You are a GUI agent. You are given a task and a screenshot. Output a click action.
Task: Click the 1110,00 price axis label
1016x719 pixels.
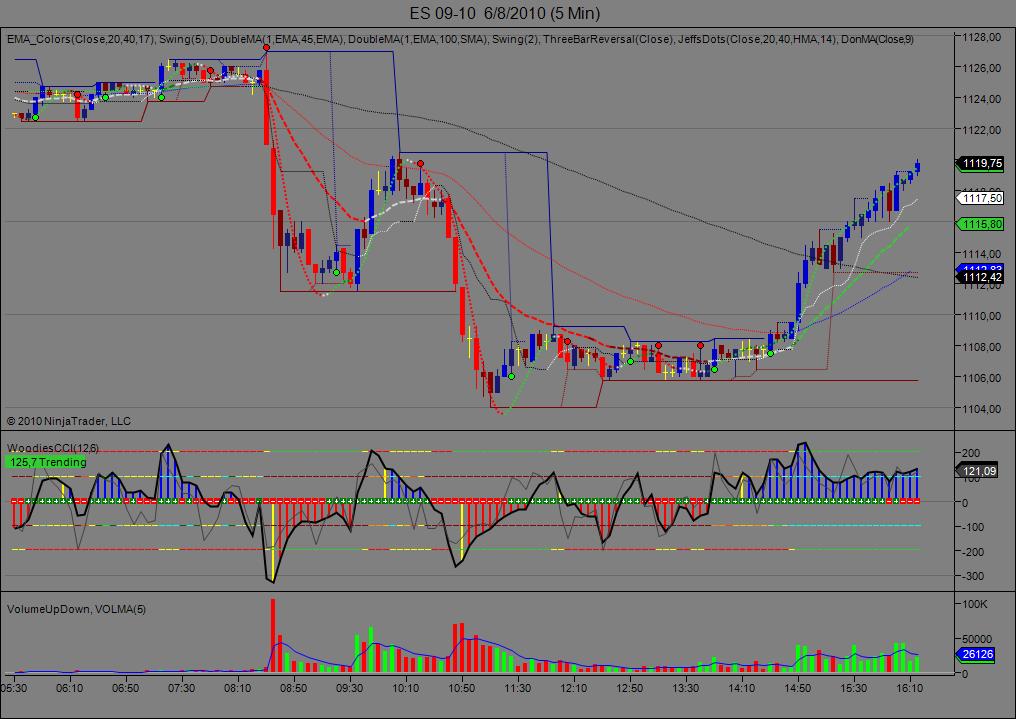click(x=982, y=316)
